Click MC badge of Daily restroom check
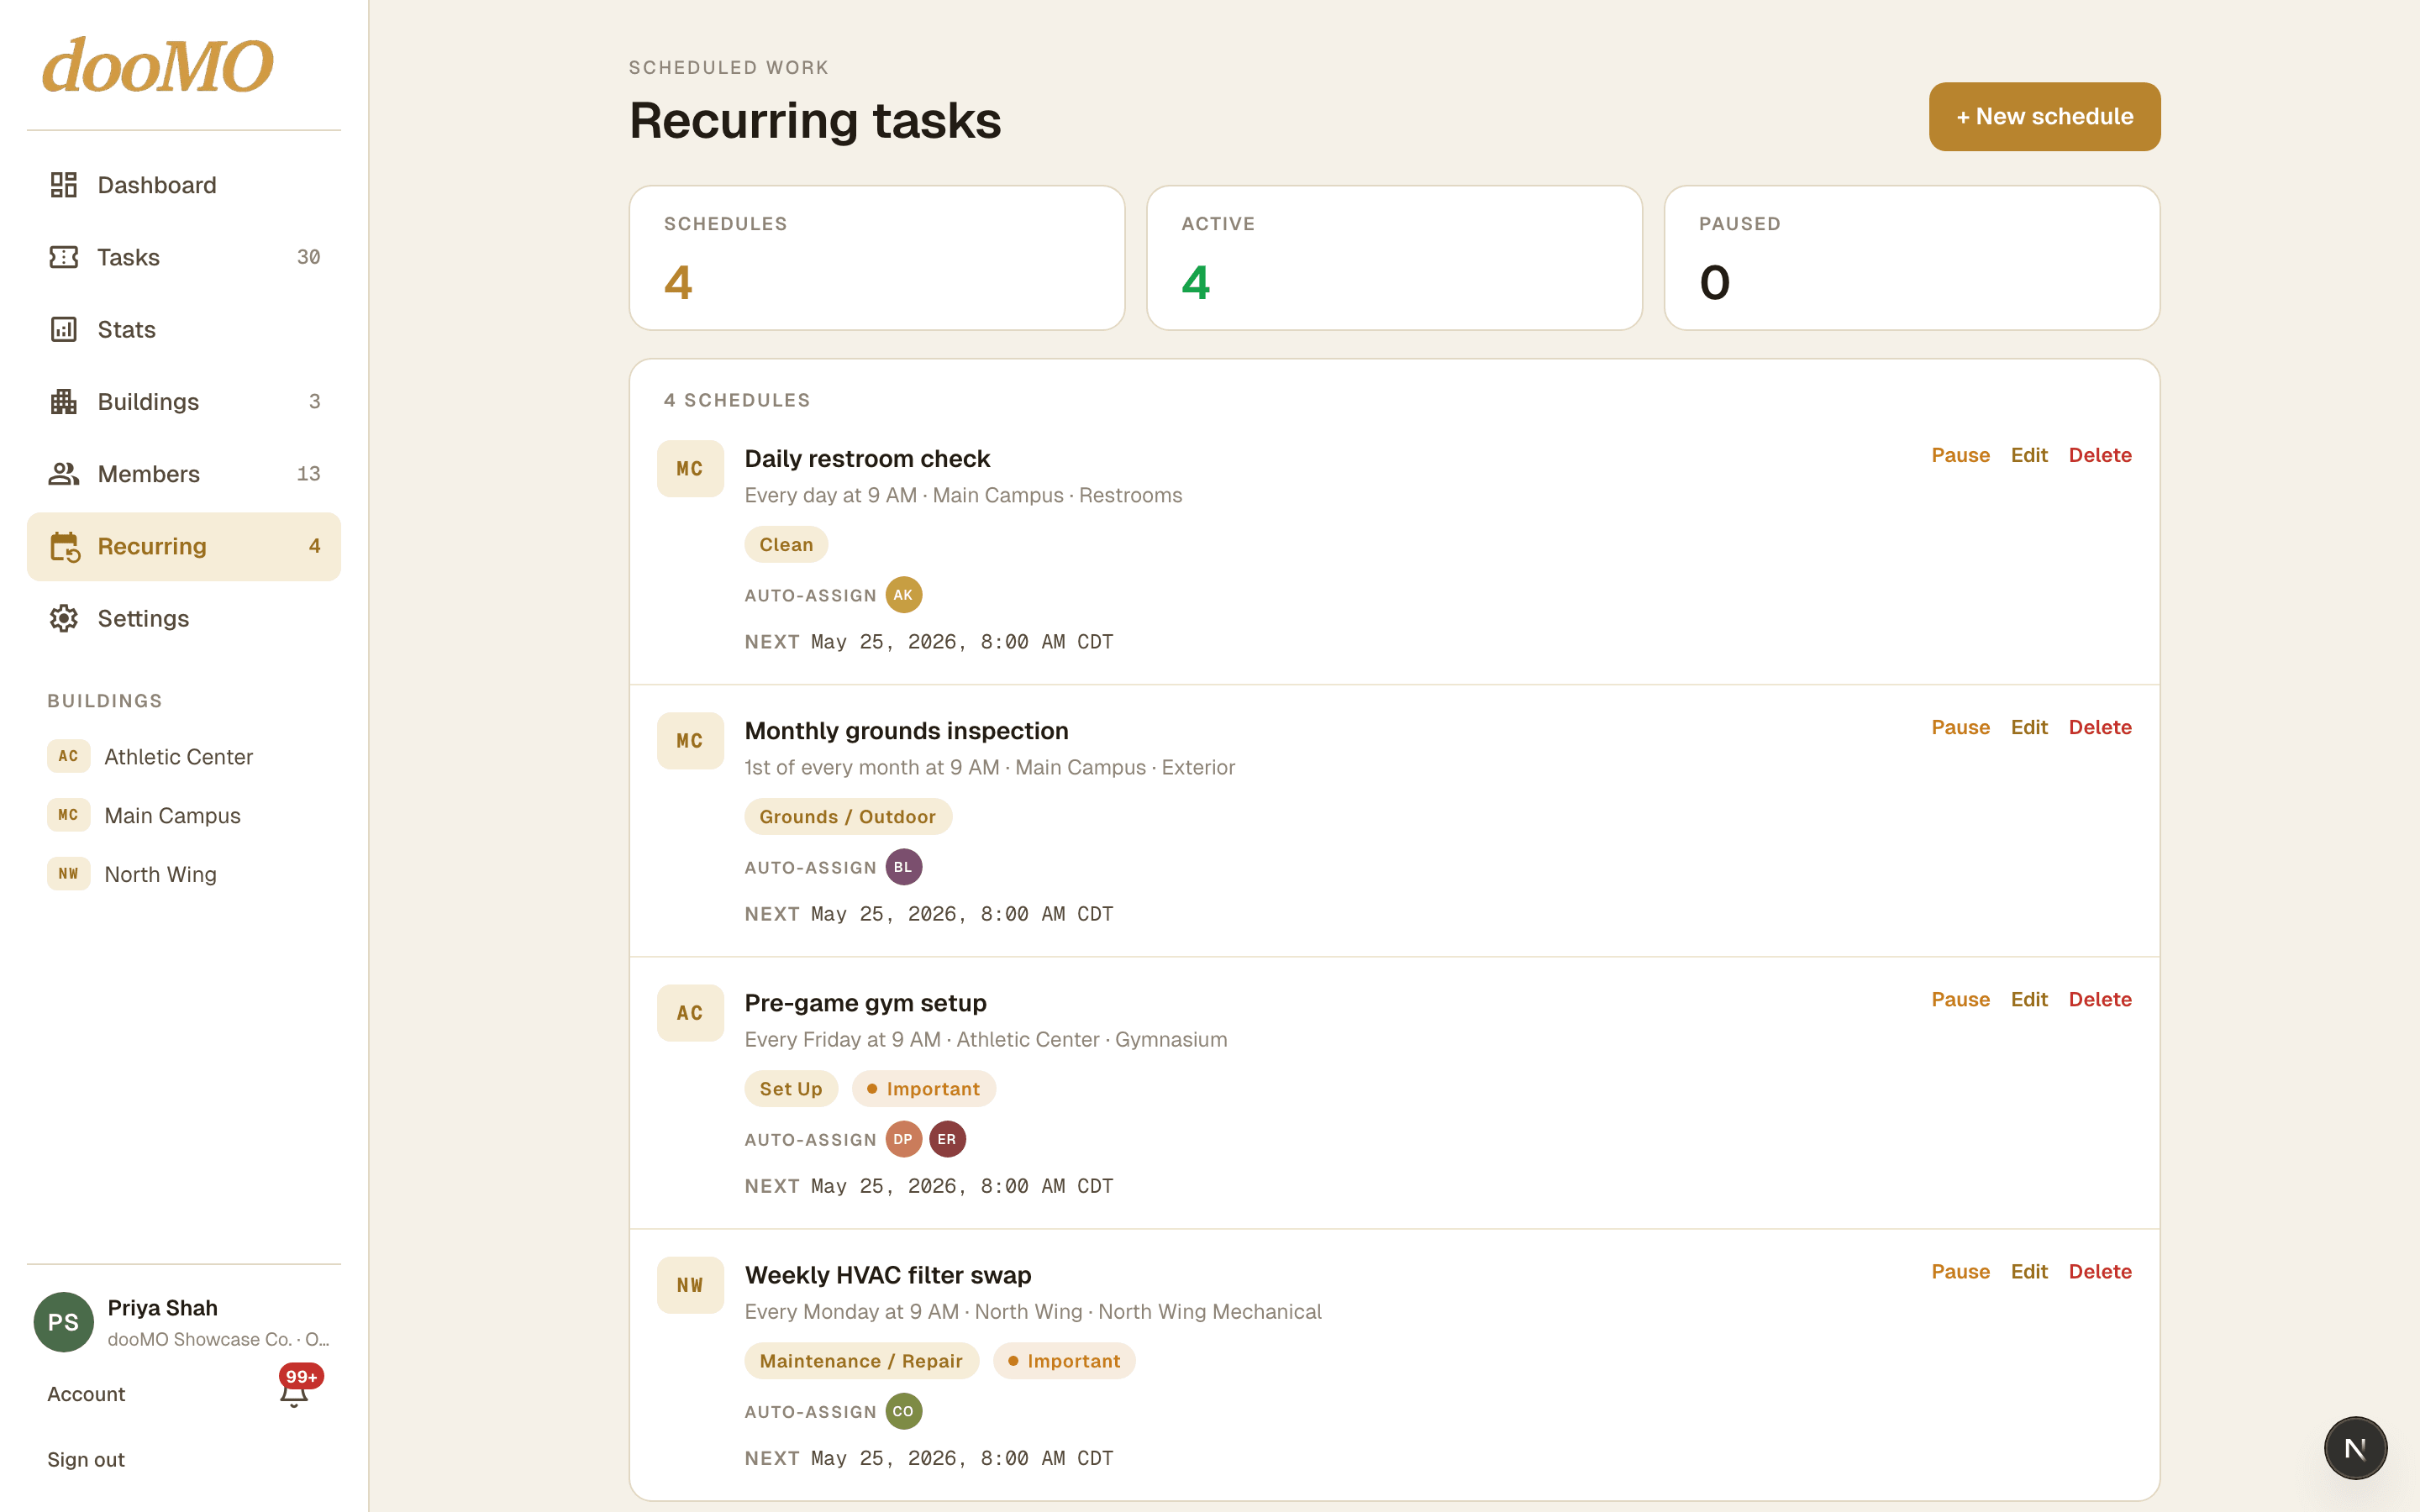2420x1512 pixels. point(690,469)
